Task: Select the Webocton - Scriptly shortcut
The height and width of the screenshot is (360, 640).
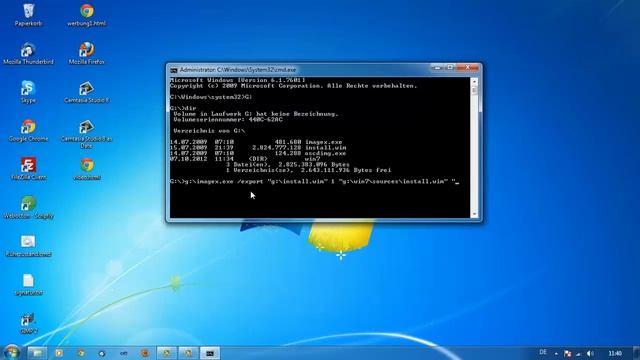Action: [28, 207]
